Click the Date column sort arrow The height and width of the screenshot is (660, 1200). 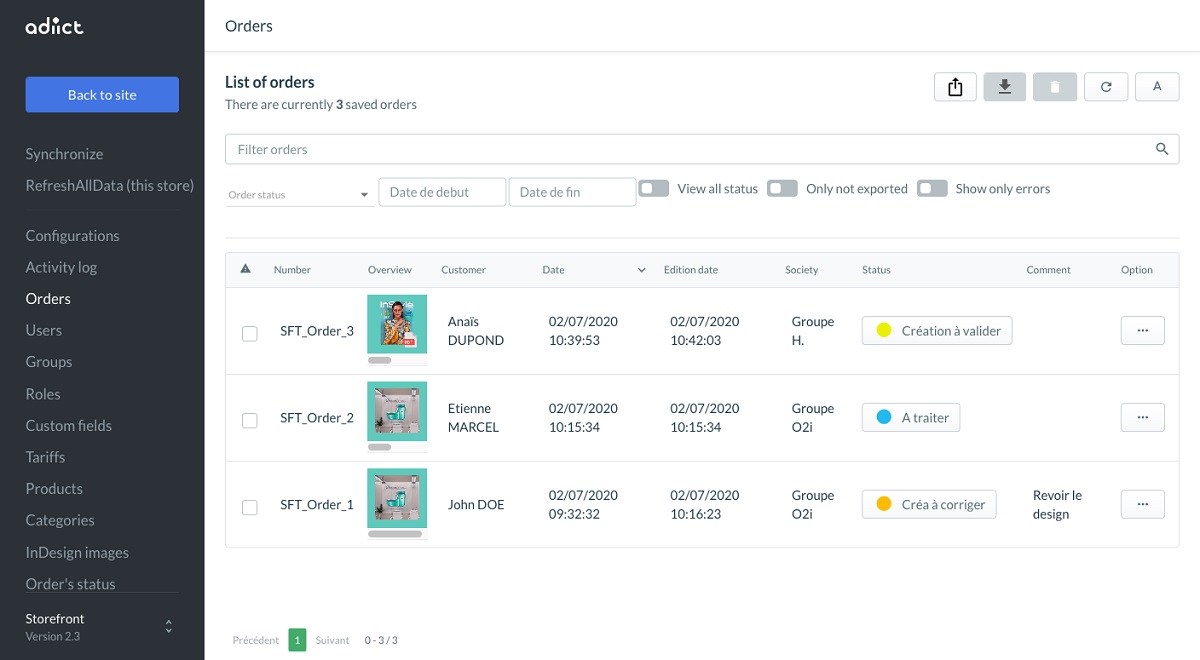[x=641, y=270]
